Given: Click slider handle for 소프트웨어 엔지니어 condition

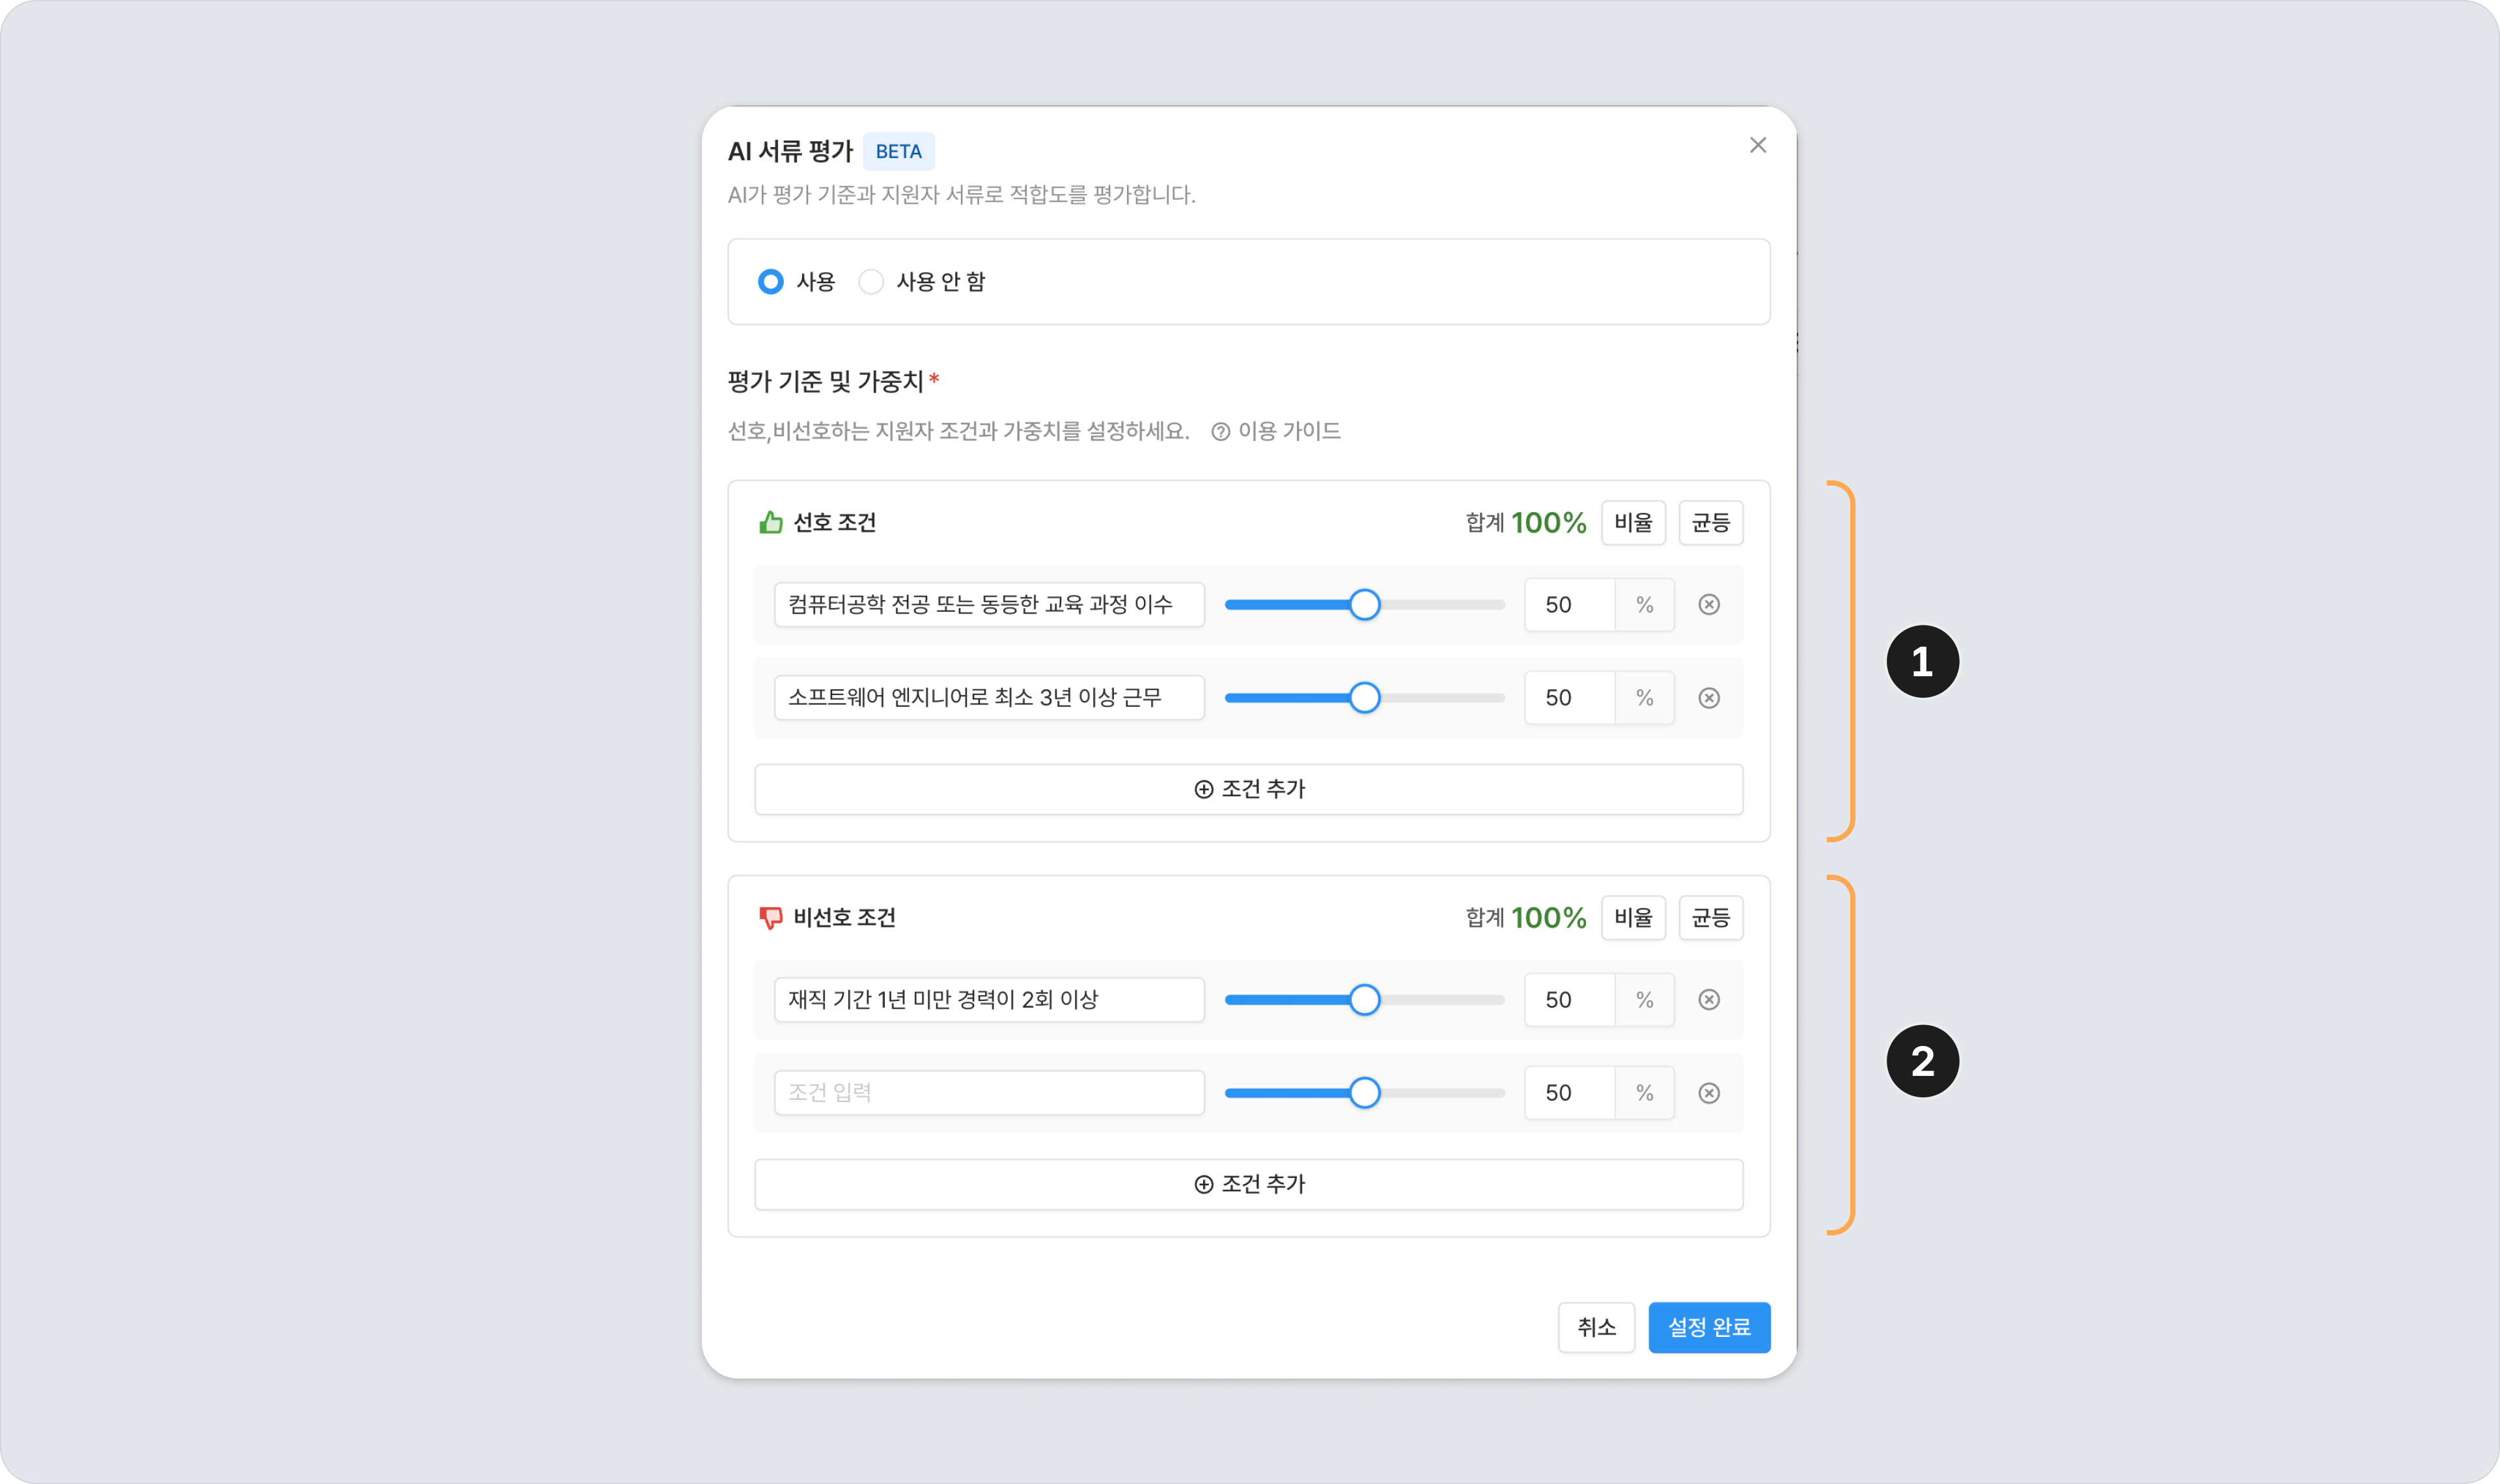Looking at the screenshot, I should pyautogui.click(x=1364, y=698).
